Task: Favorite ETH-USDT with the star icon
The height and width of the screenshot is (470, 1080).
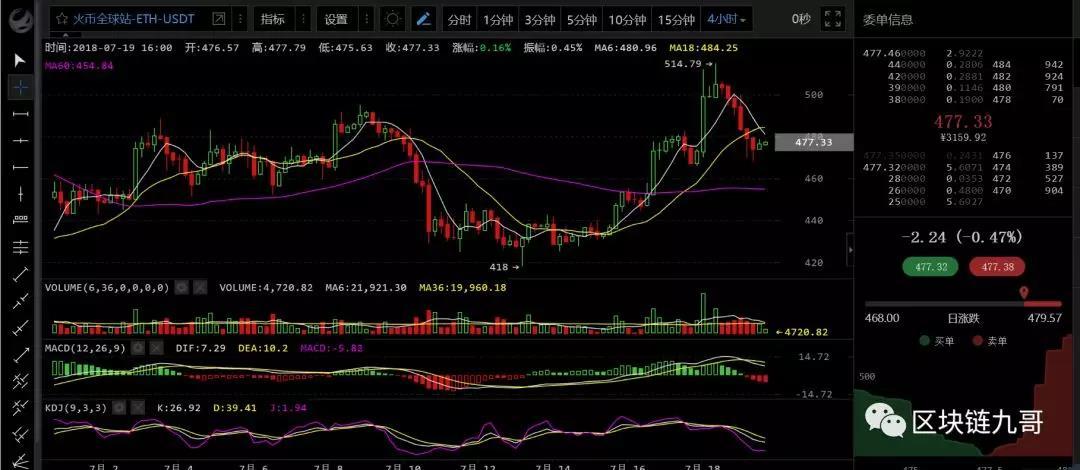Action: tap(62, 19)
